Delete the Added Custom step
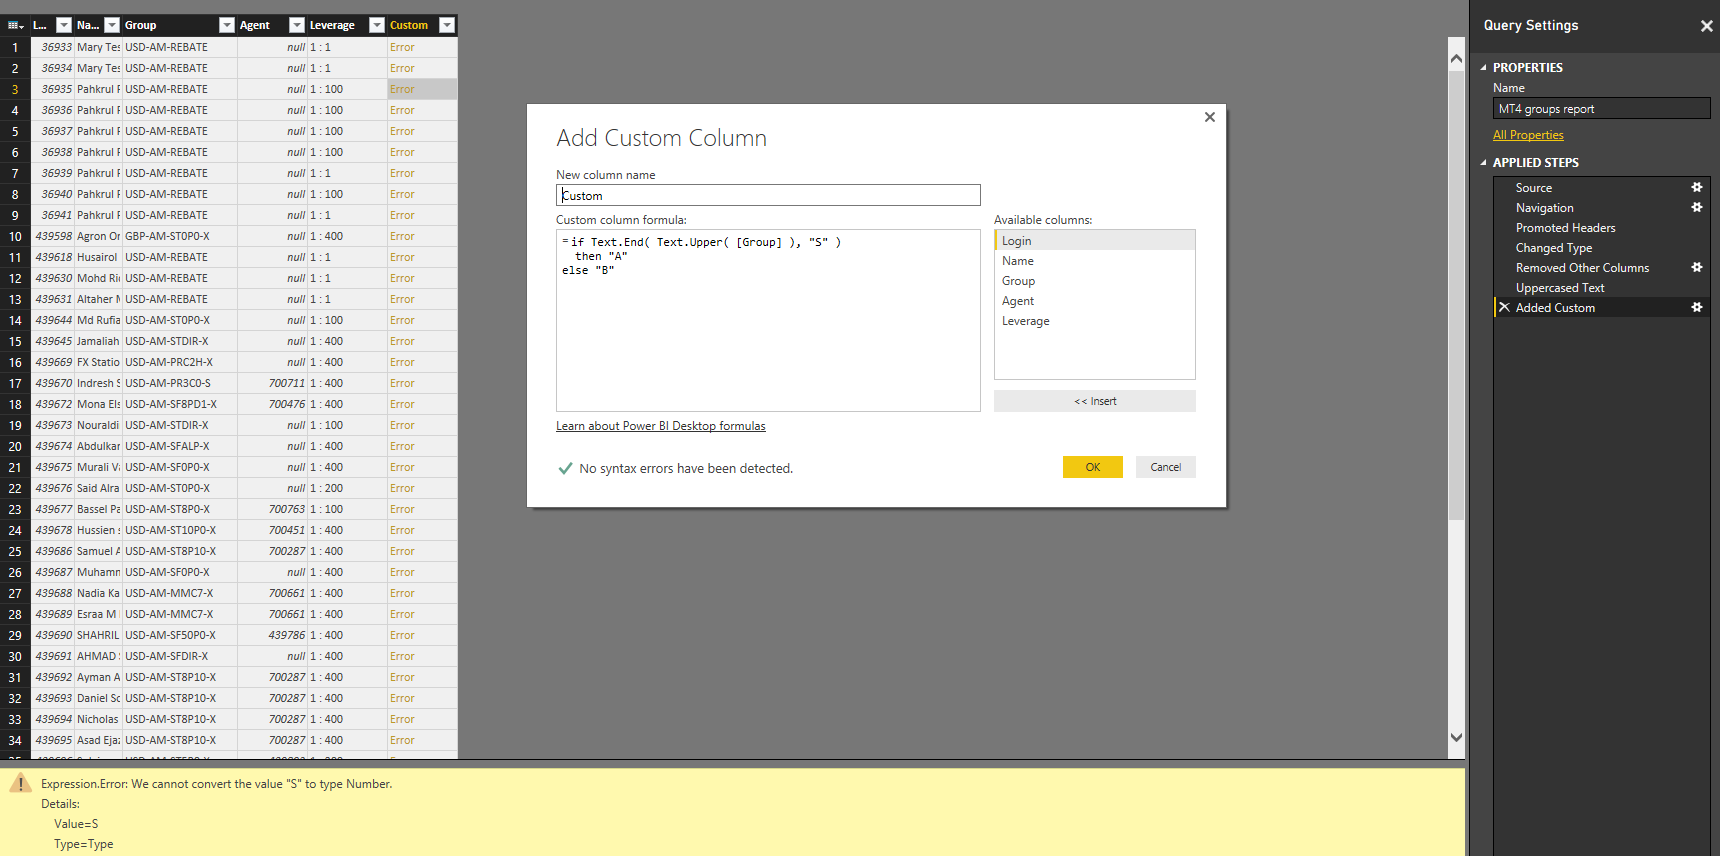This screenshot has height=856, width=1720. (x=1504, y=308)
